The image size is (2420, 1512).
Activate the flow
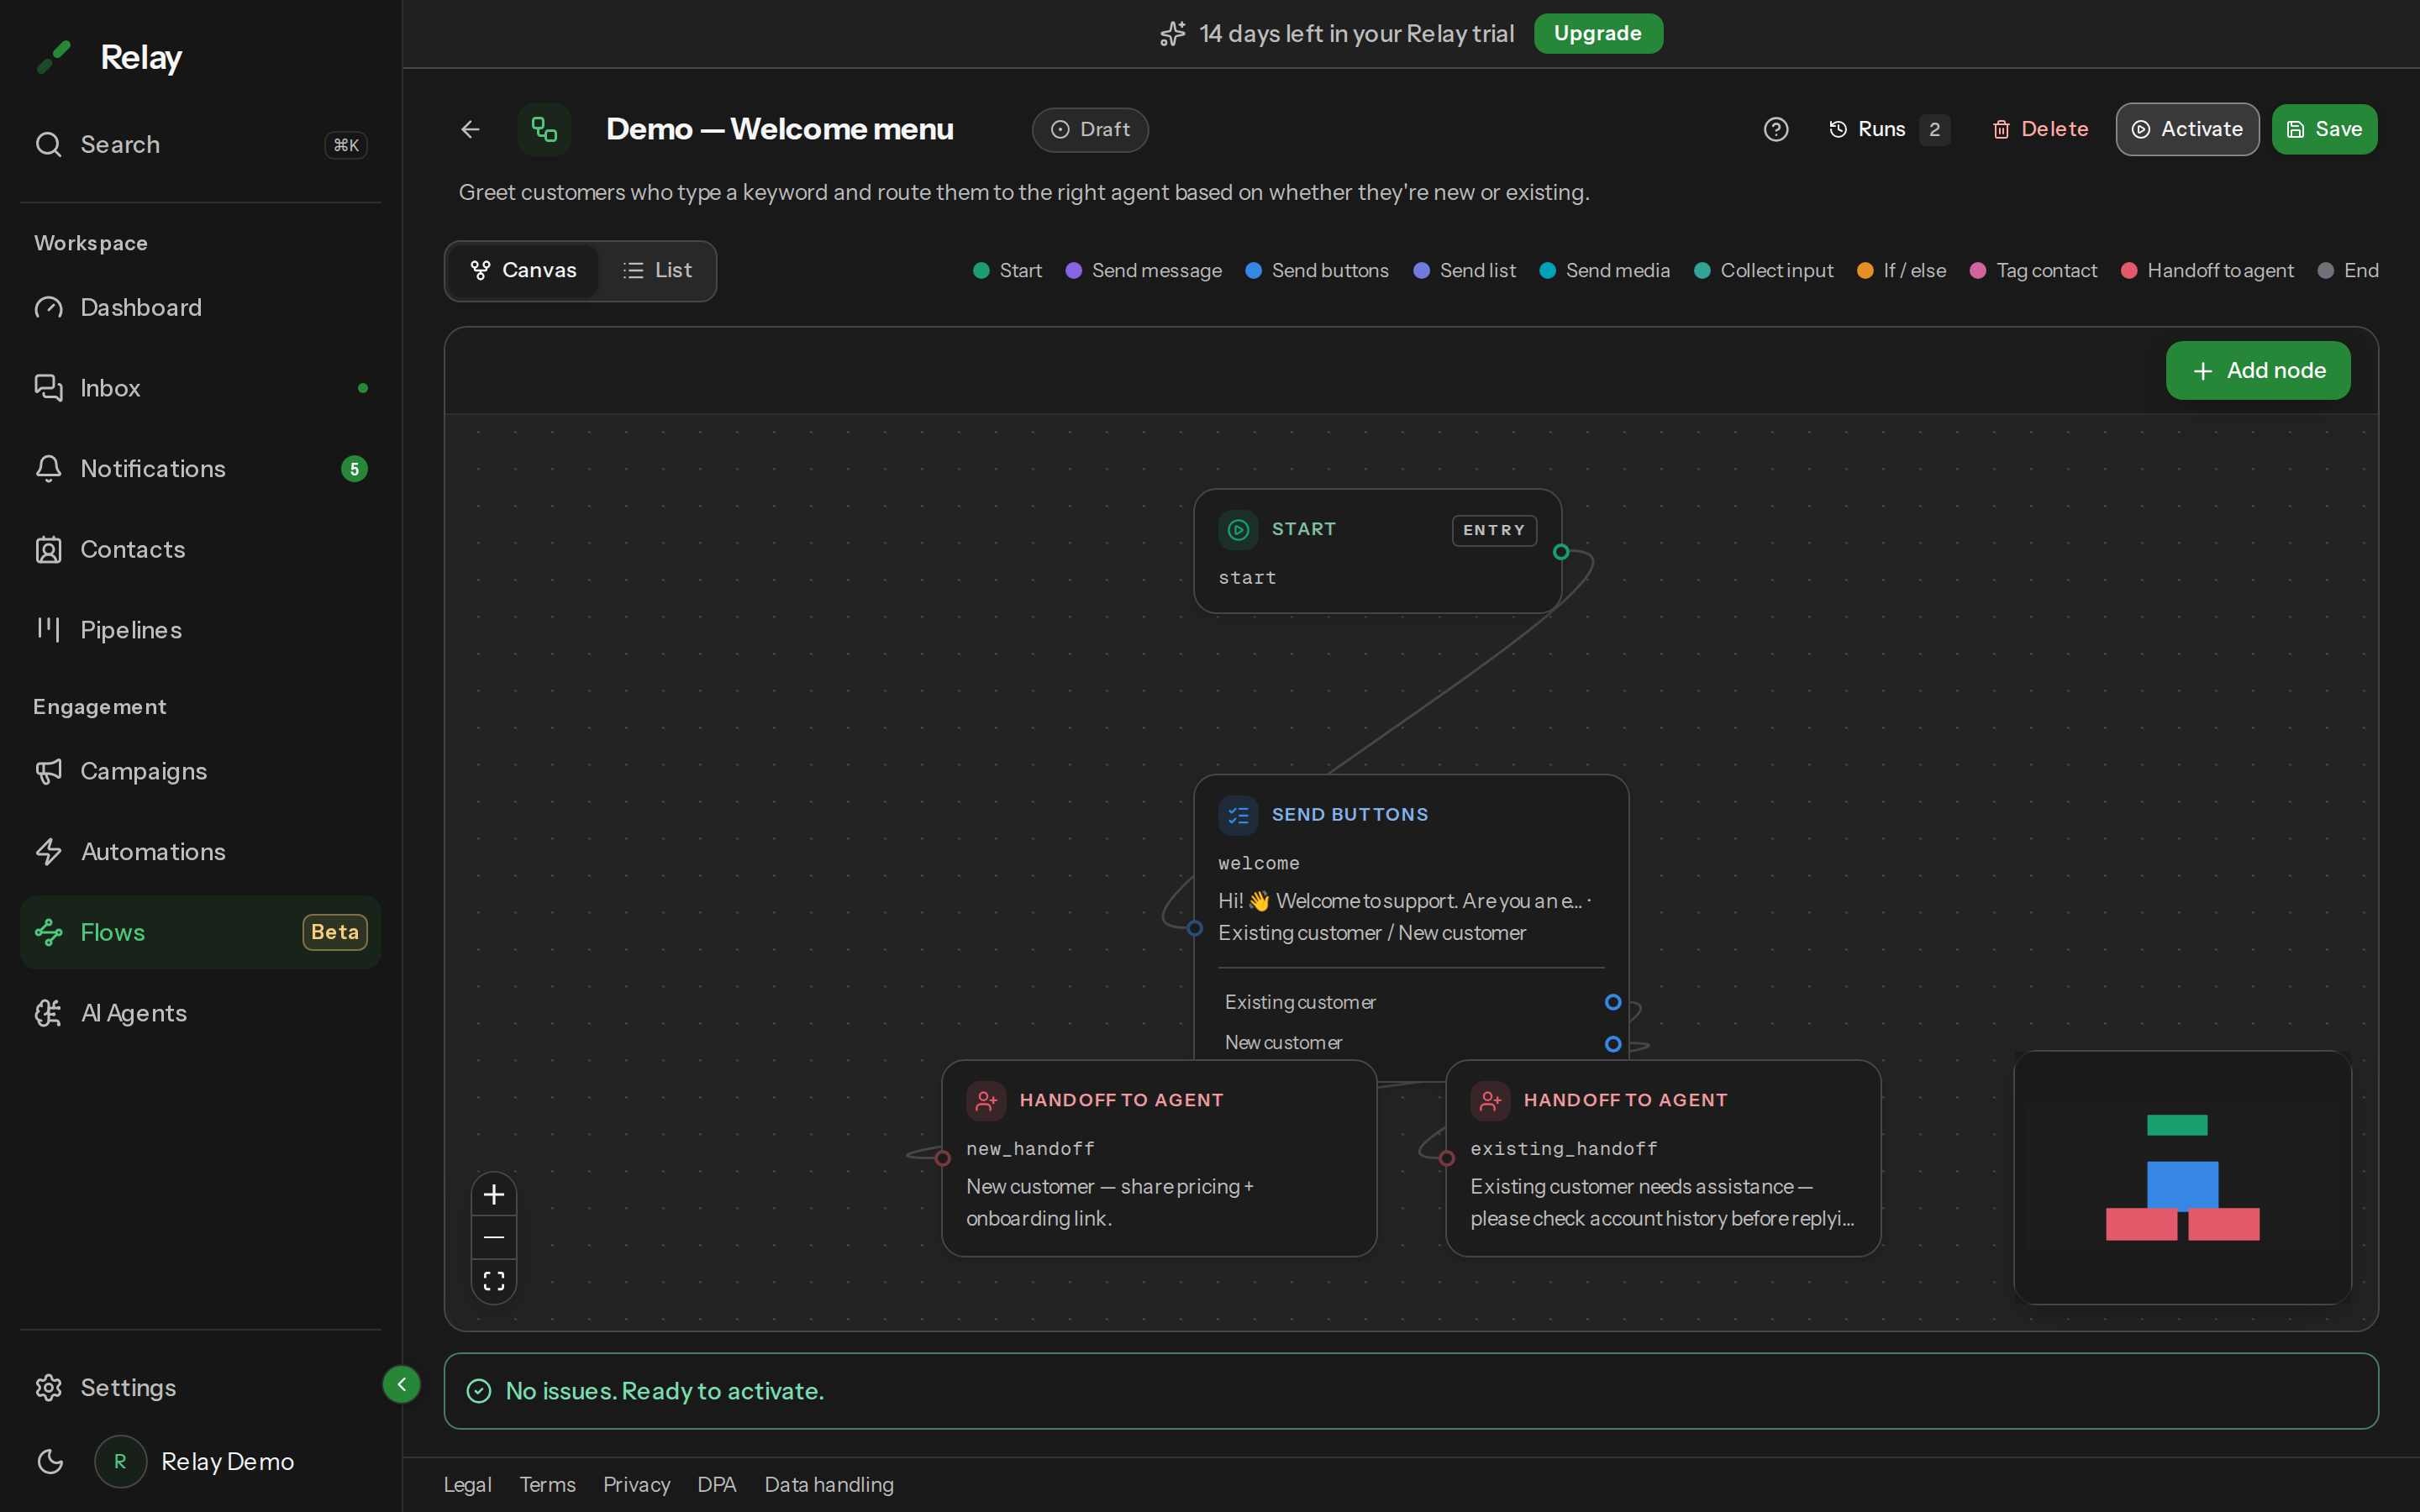(2187, 129)
